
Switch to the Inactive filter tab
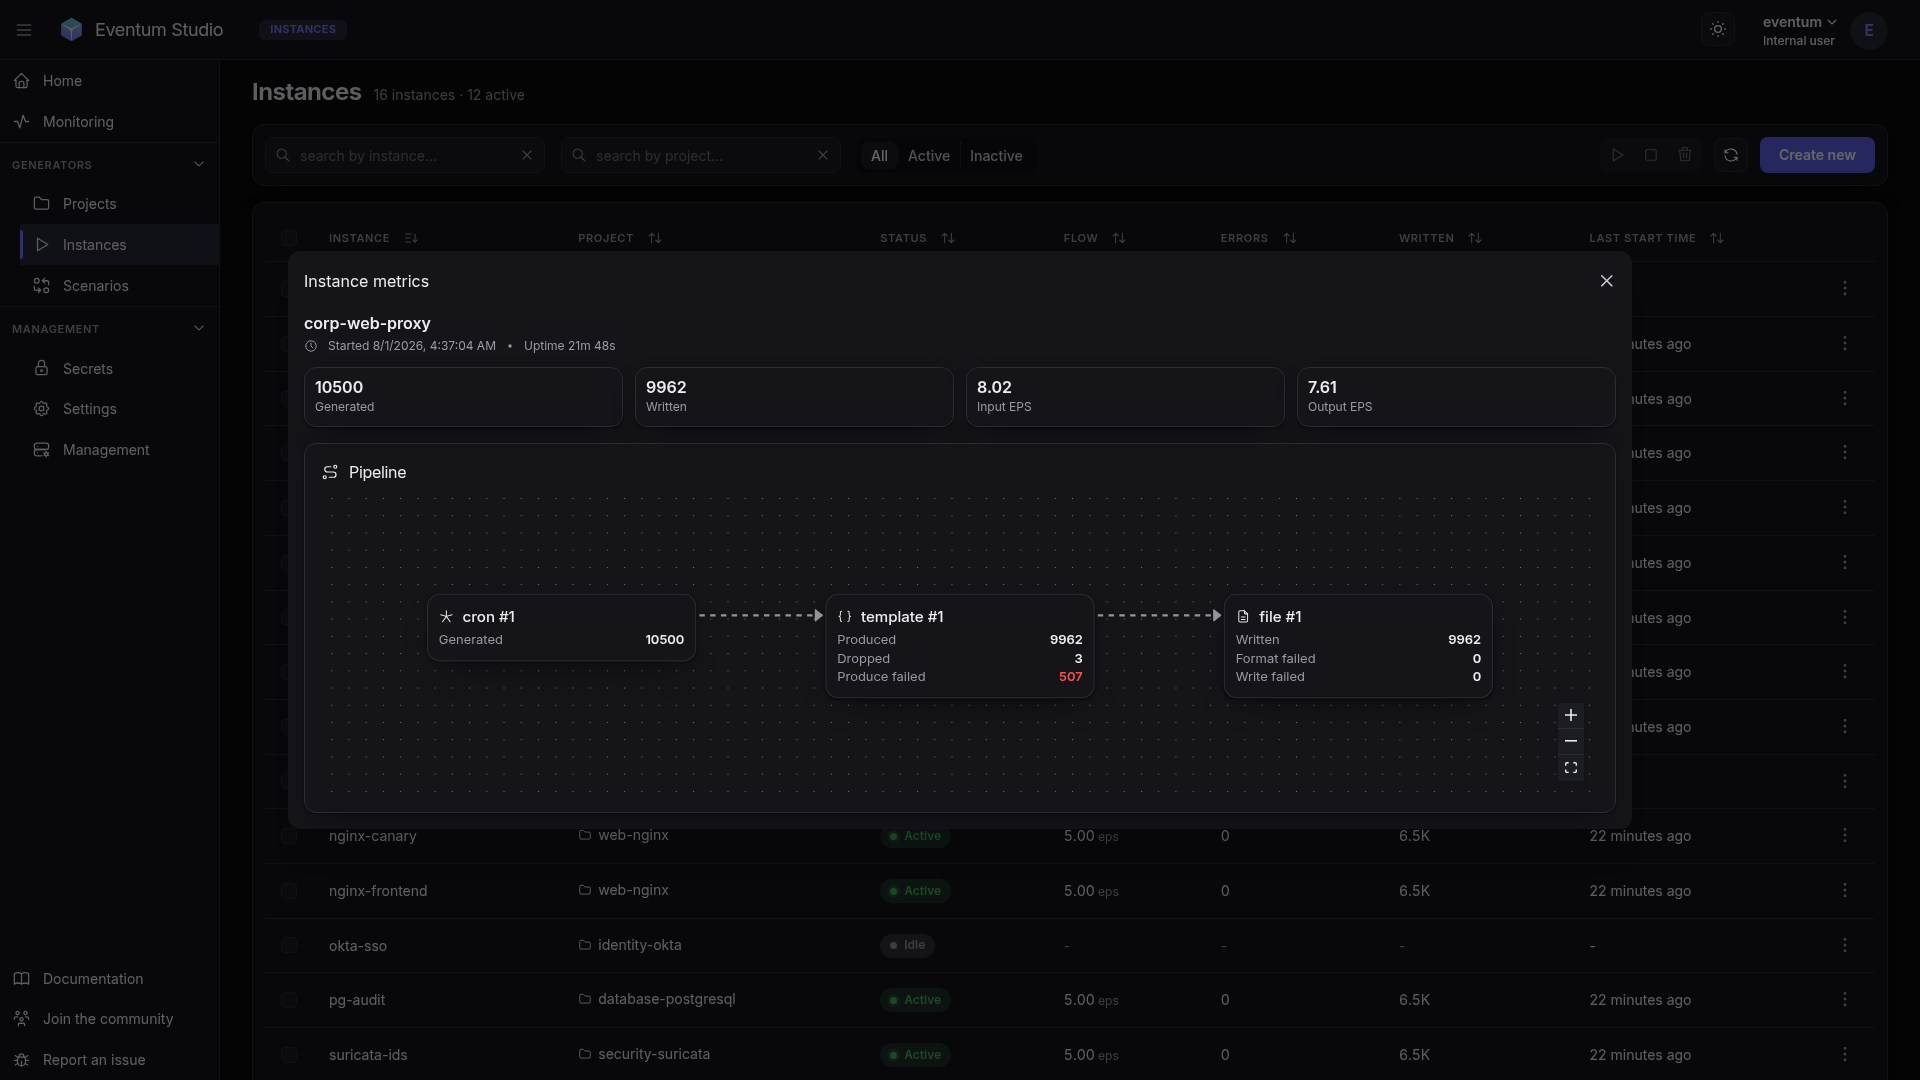tap(995, 156)
